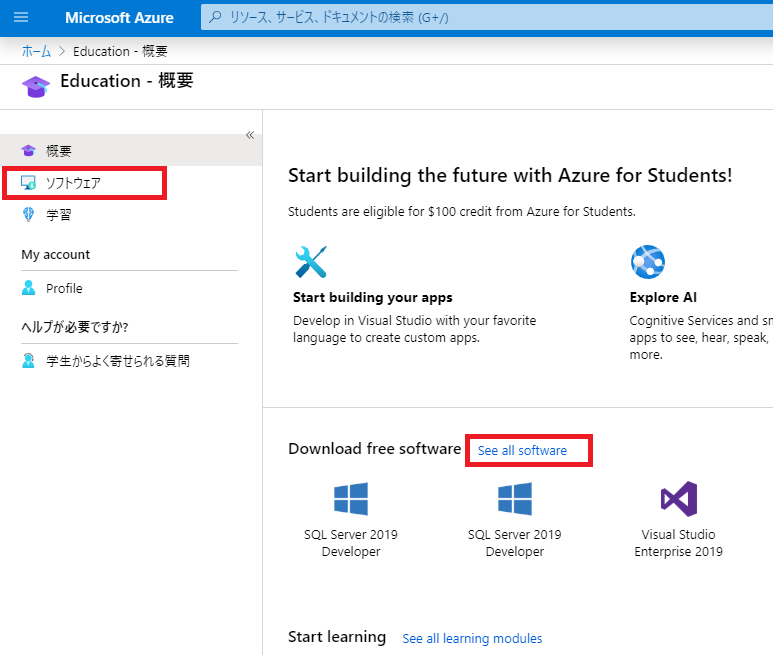Screen dimensions: 773x655
Task: Click Start building your apps heading
Action: [373, 298]
